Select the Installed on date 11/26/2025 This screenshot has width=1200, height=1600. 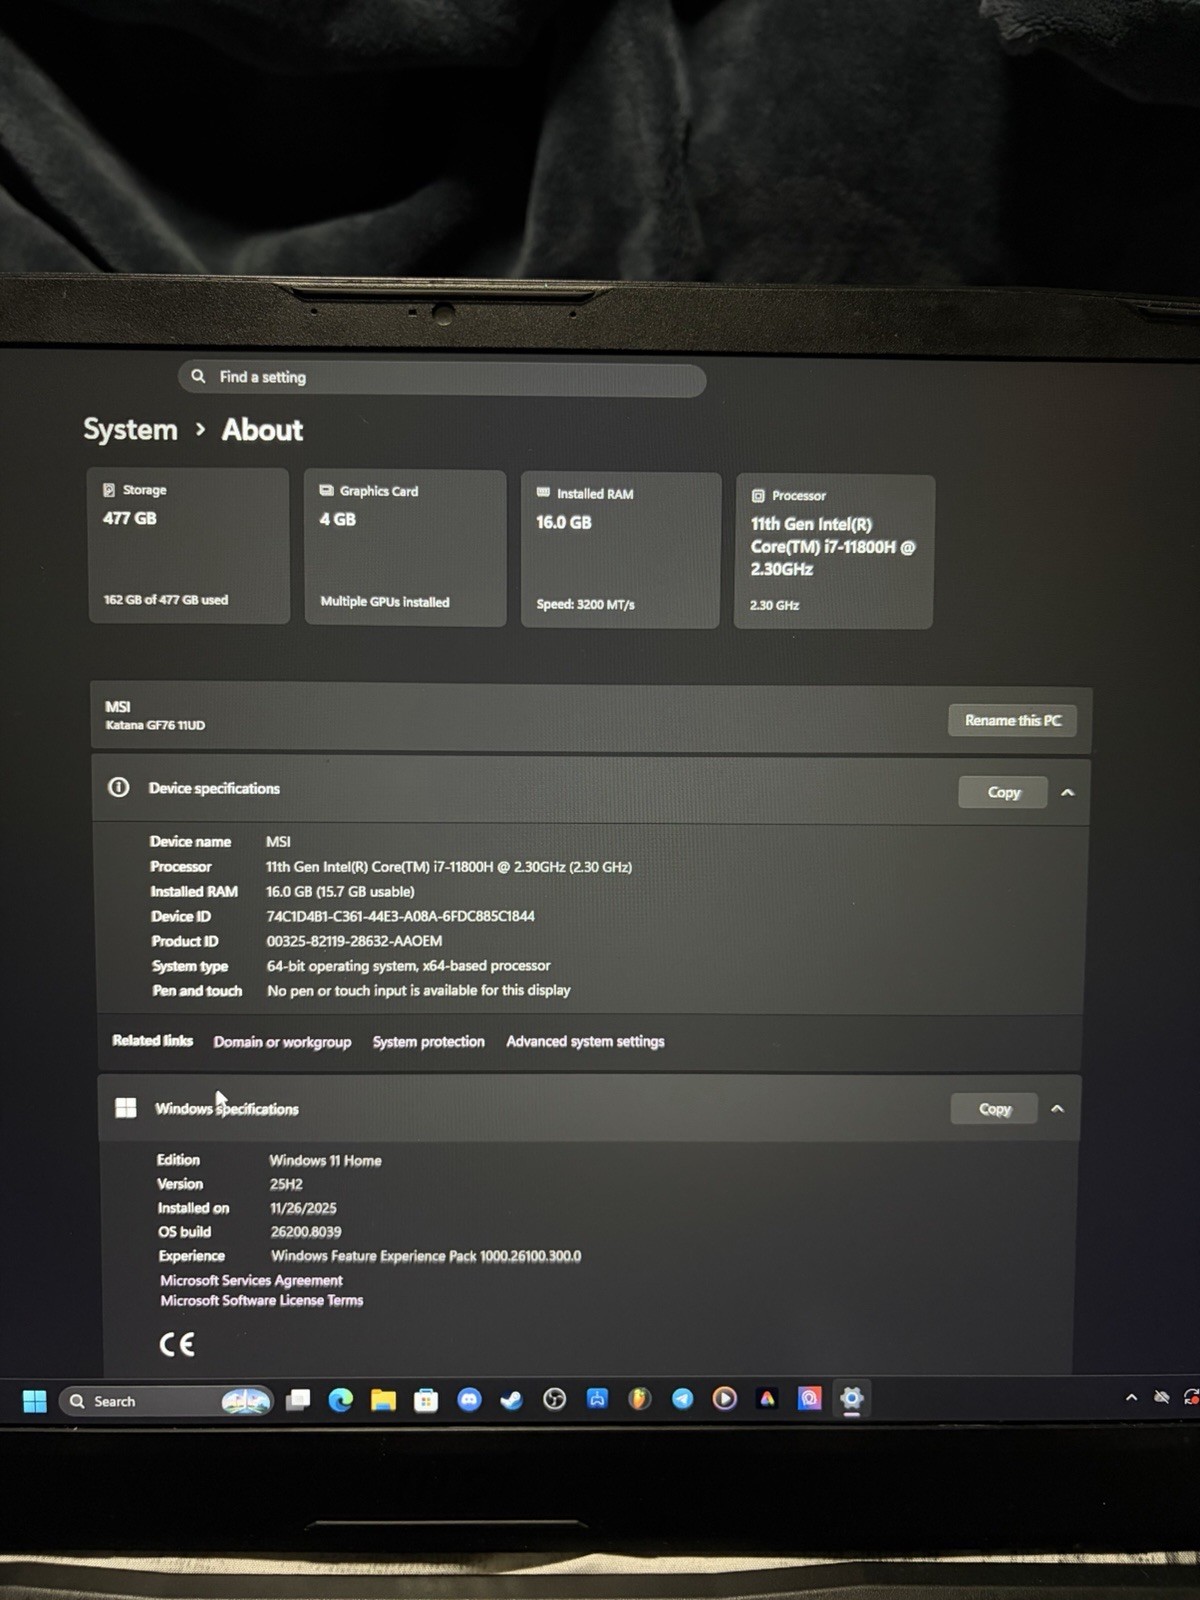pos(303,1208)
